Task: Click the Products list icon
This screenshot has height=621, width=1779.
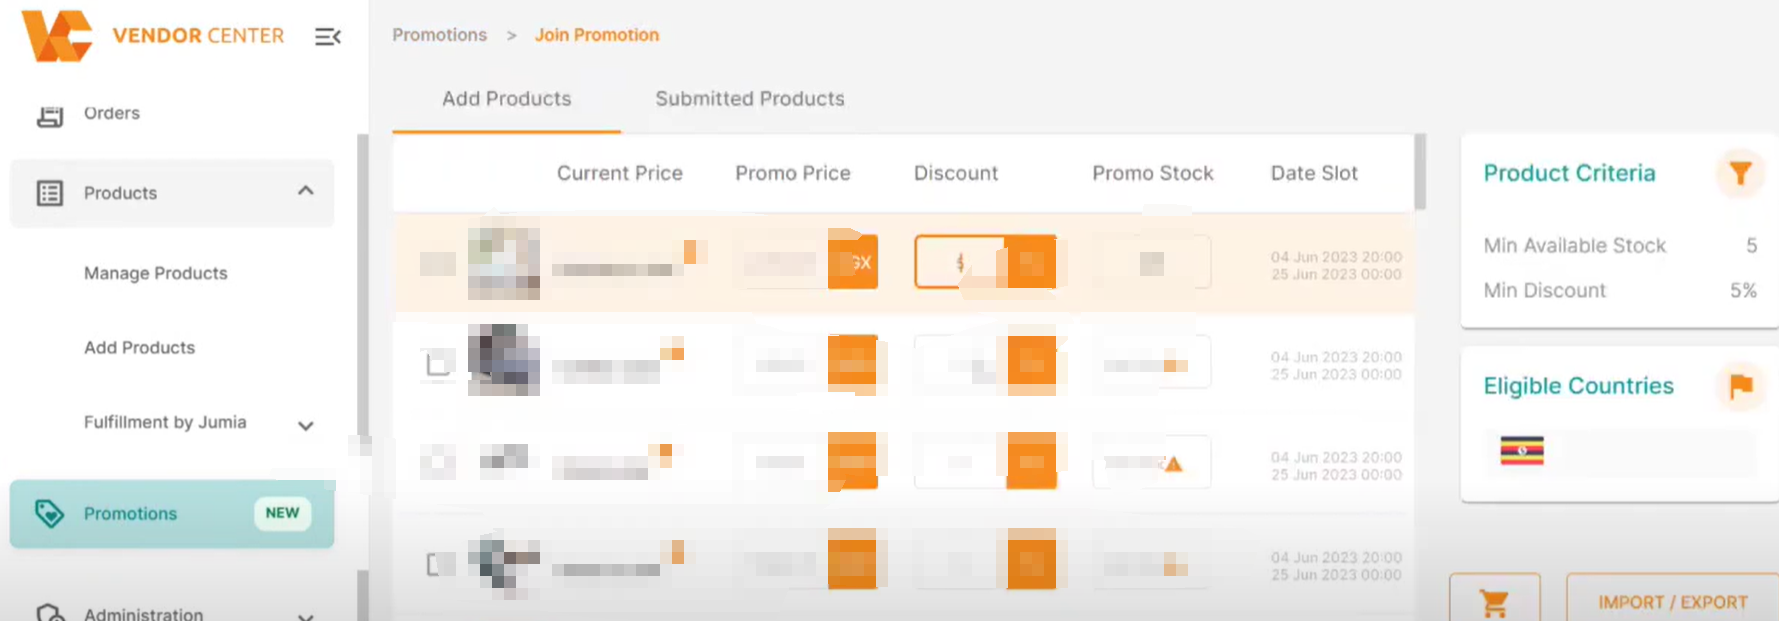Action: click(50, 193)
